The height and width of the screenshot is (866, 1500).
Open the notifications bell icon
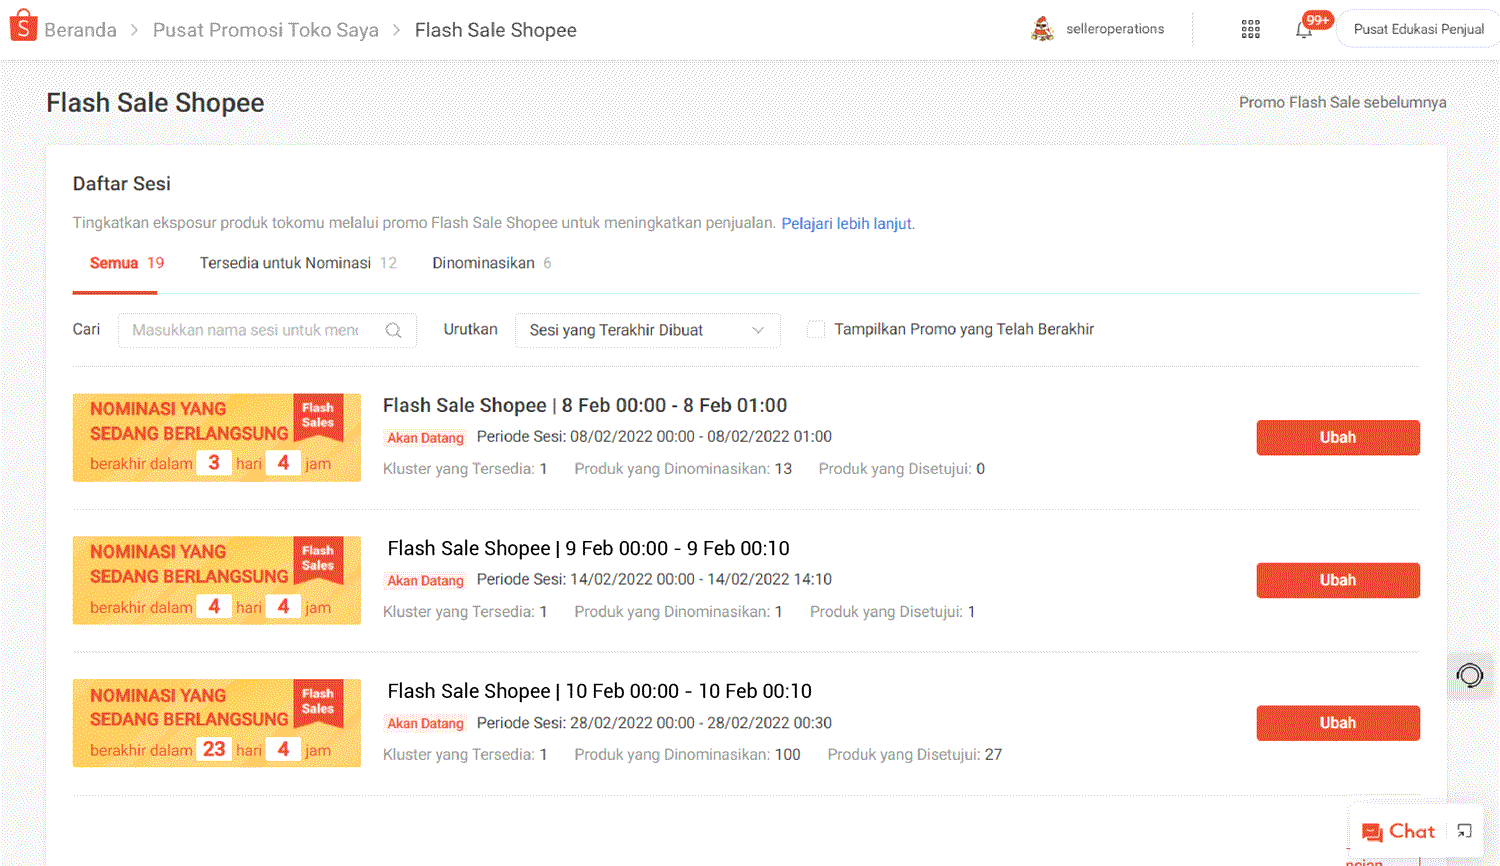pyautogui.click(x=1304, y=29)
